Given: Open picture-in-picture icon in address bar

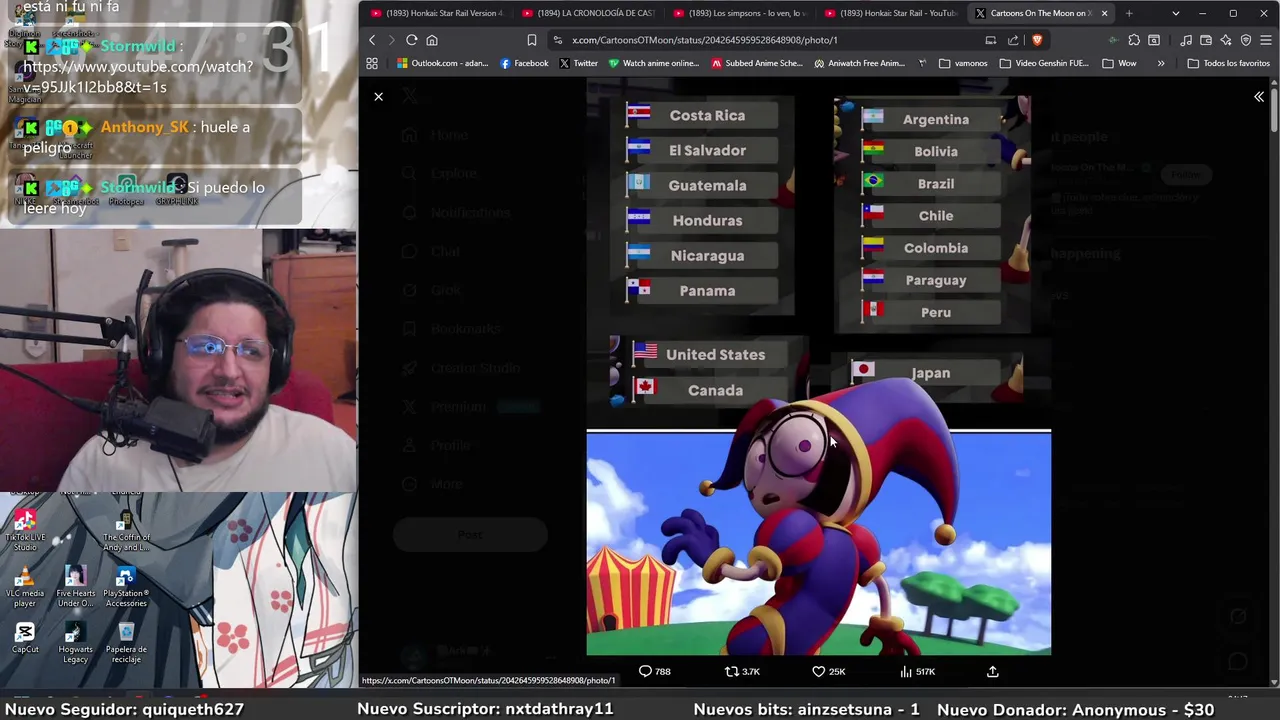Looking at the screenshot, I should 990,40.
